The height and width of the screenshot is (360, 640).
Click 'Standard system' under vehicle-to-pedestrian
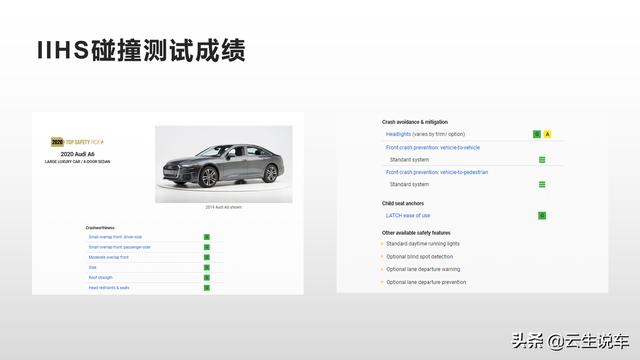click(x=409, y=184)
